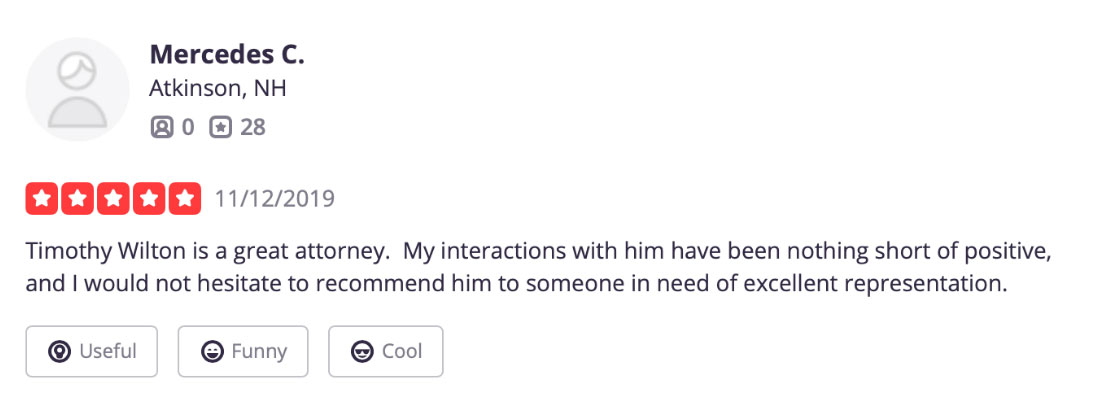
Task: Click the third red rating star
Action: pos(114,199)
